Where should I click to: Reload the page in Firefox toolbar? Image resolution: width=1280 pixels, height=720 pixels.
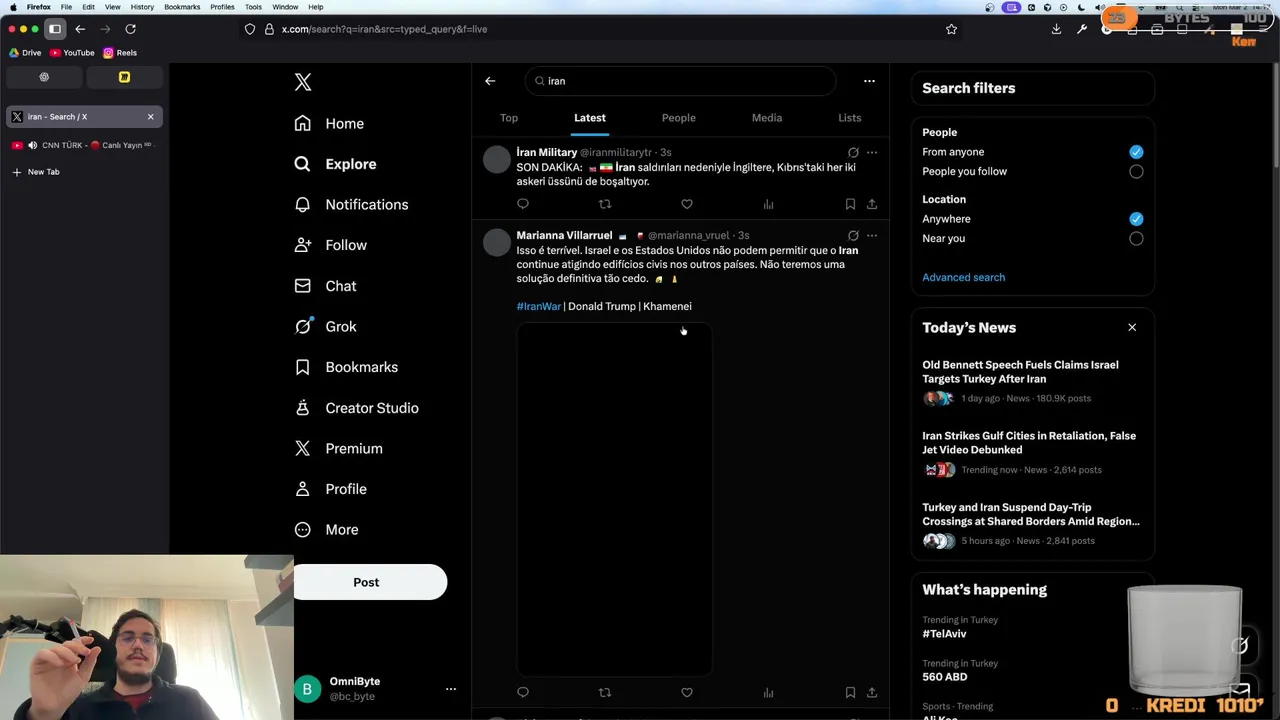coord(130,29)
